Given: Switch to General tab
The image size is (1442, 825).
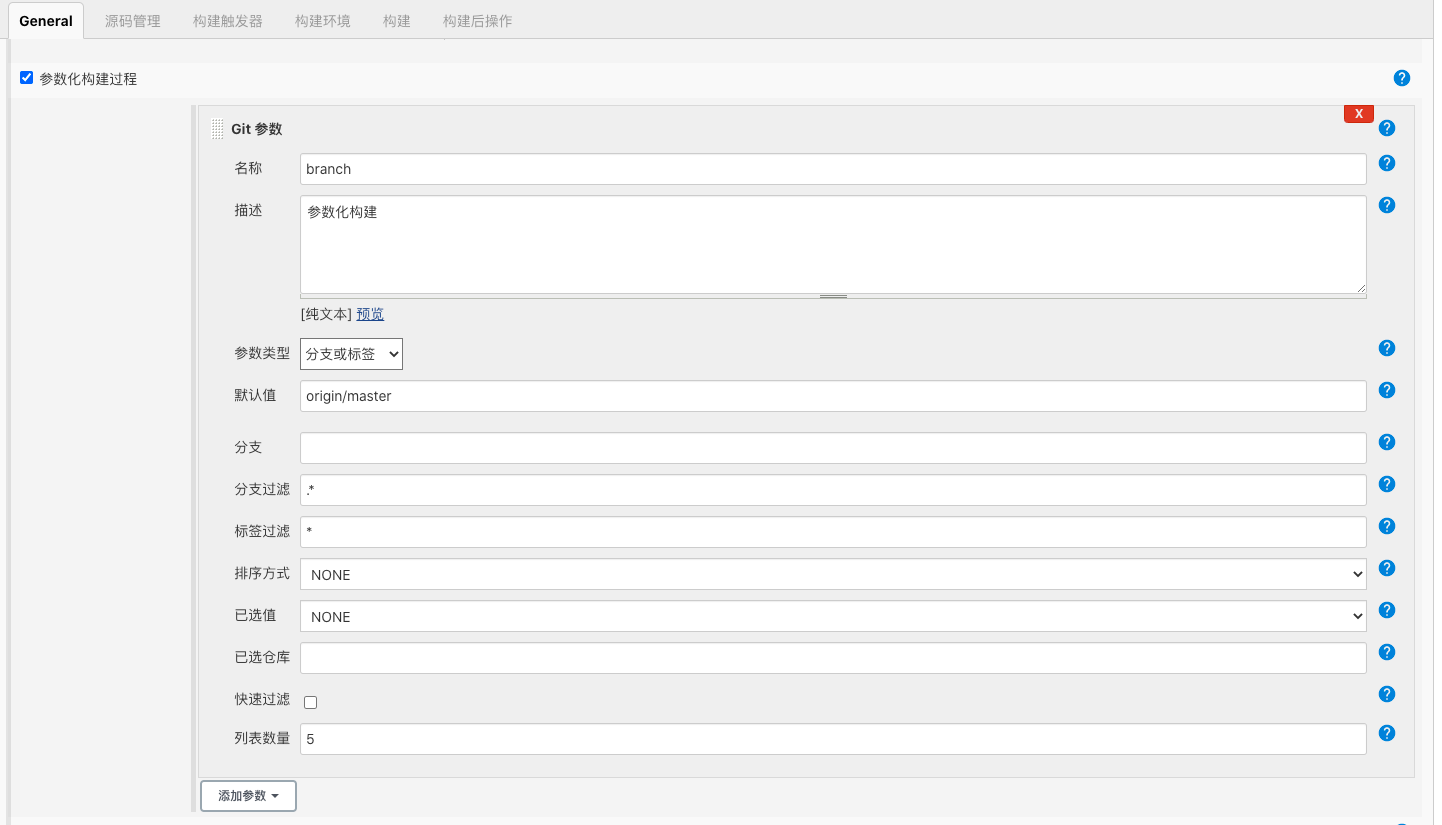Looking at the screenshot, I should [x=46, y=21].
